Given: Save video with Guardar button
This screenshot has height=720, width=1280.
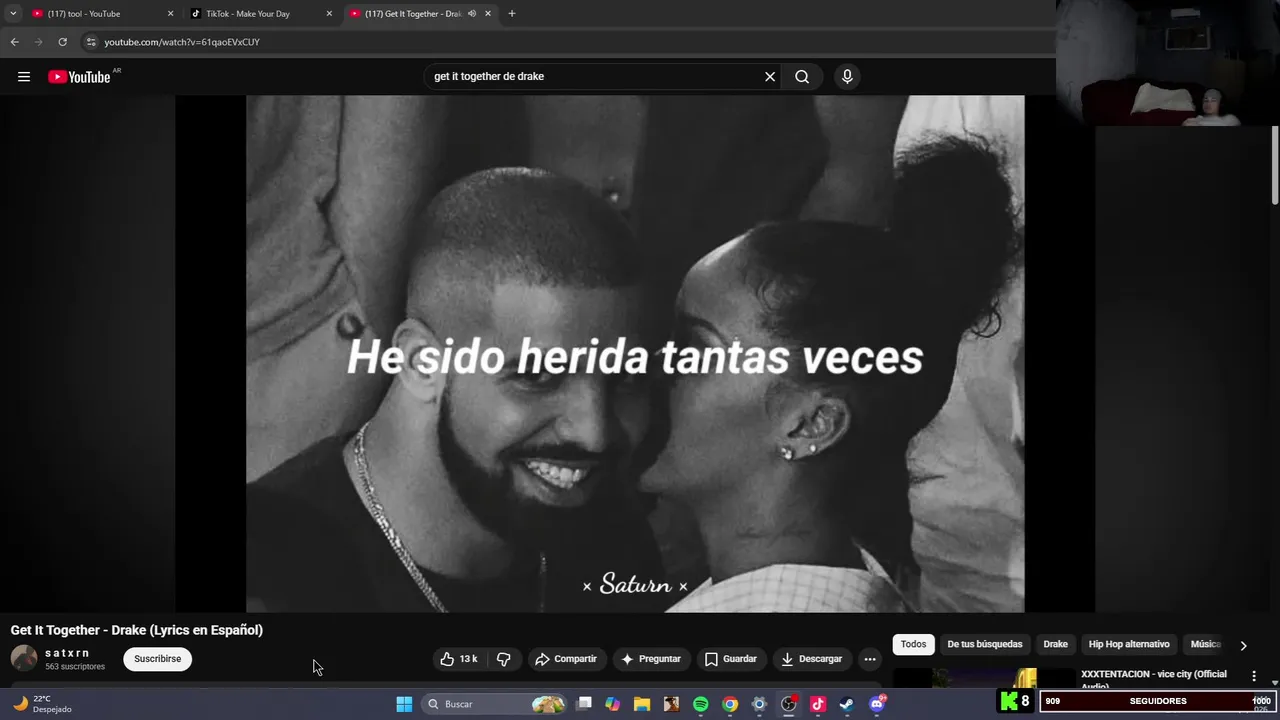Looking at the screenshot, I should tap(731, 659).
